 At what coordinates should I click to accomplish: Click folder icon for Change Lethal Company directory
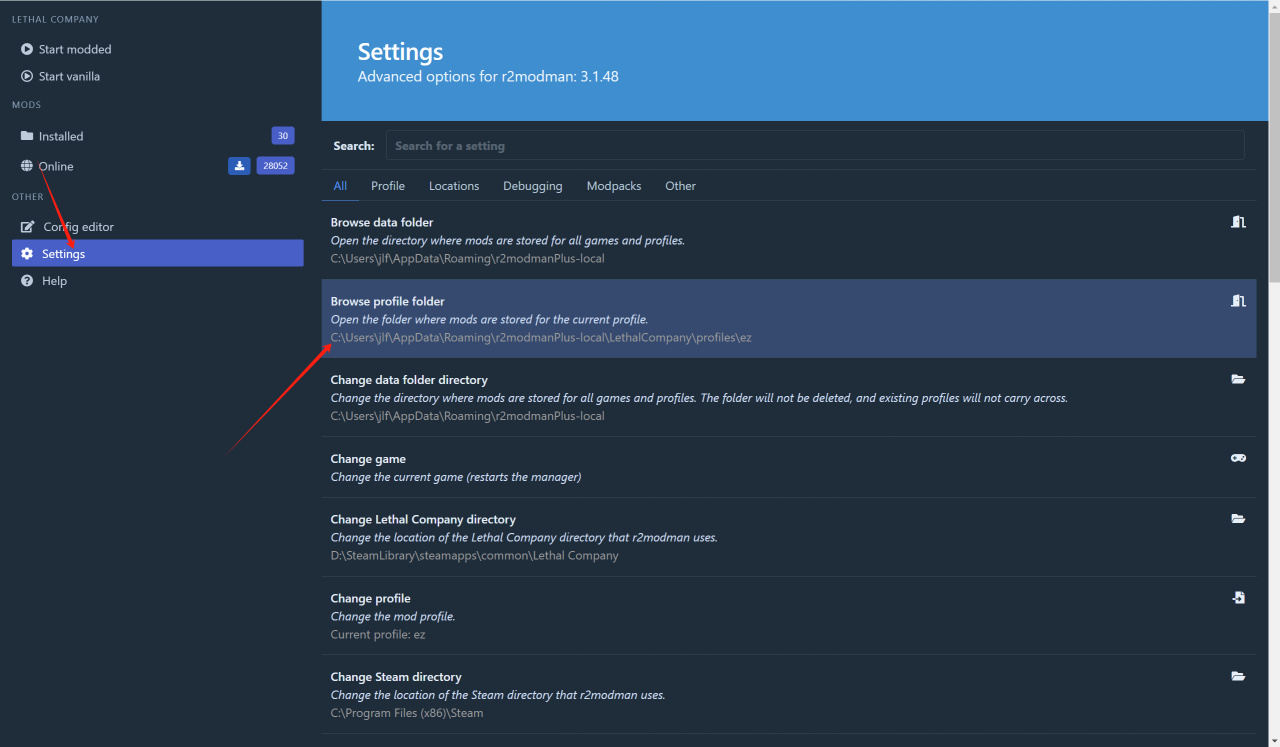pyautogui.click(x=1238, y=519)
